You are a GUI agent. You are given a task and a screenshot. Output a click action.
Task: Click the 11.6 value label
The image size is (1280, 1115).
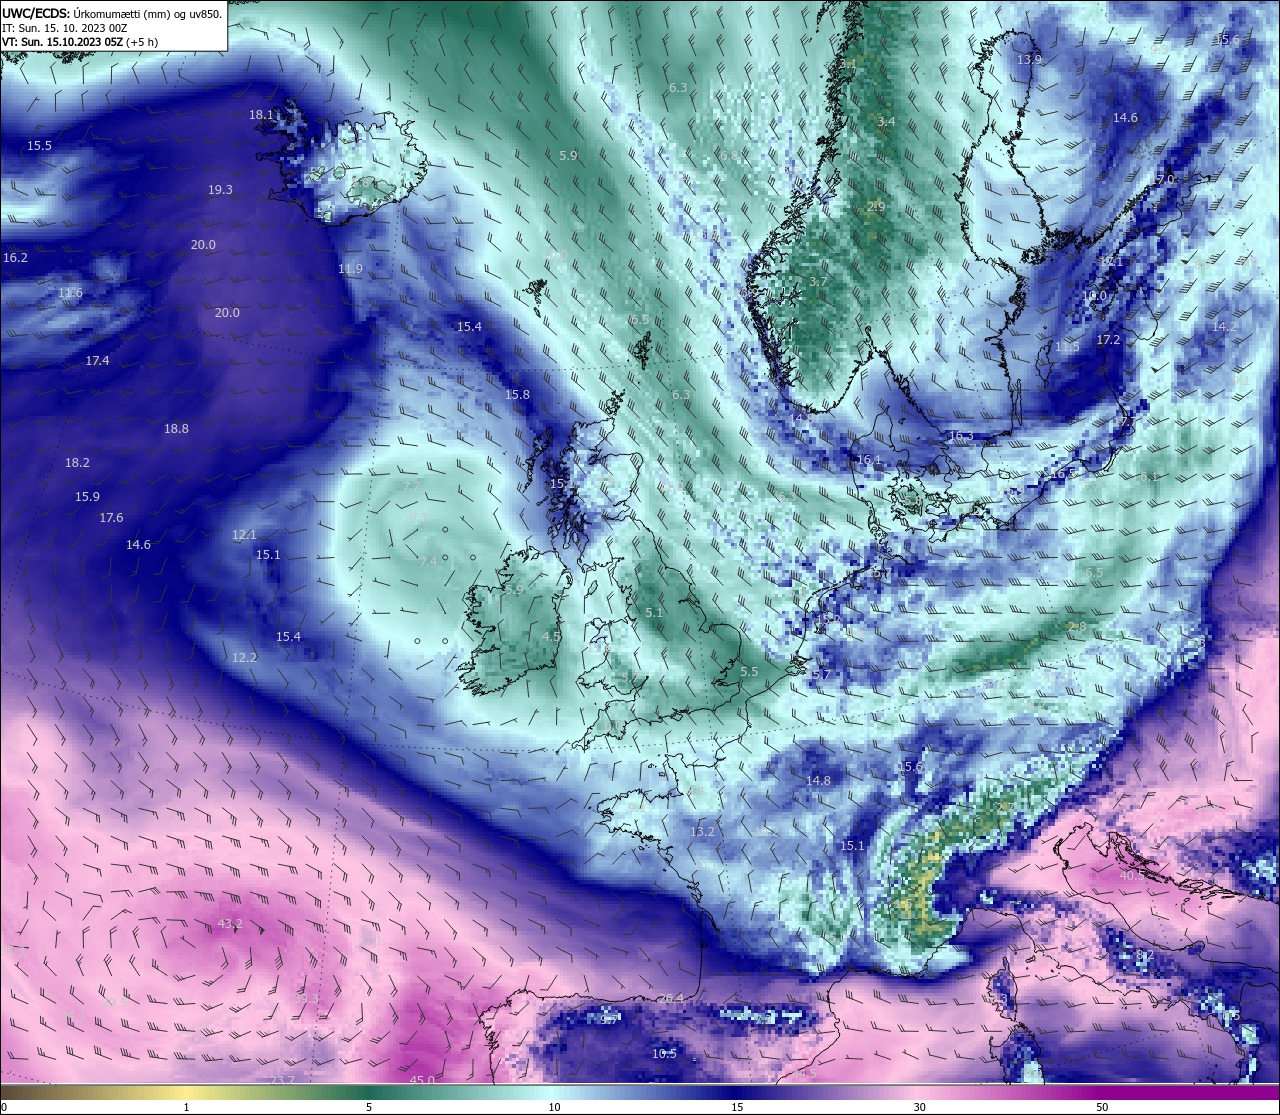(x=70, y=293)
